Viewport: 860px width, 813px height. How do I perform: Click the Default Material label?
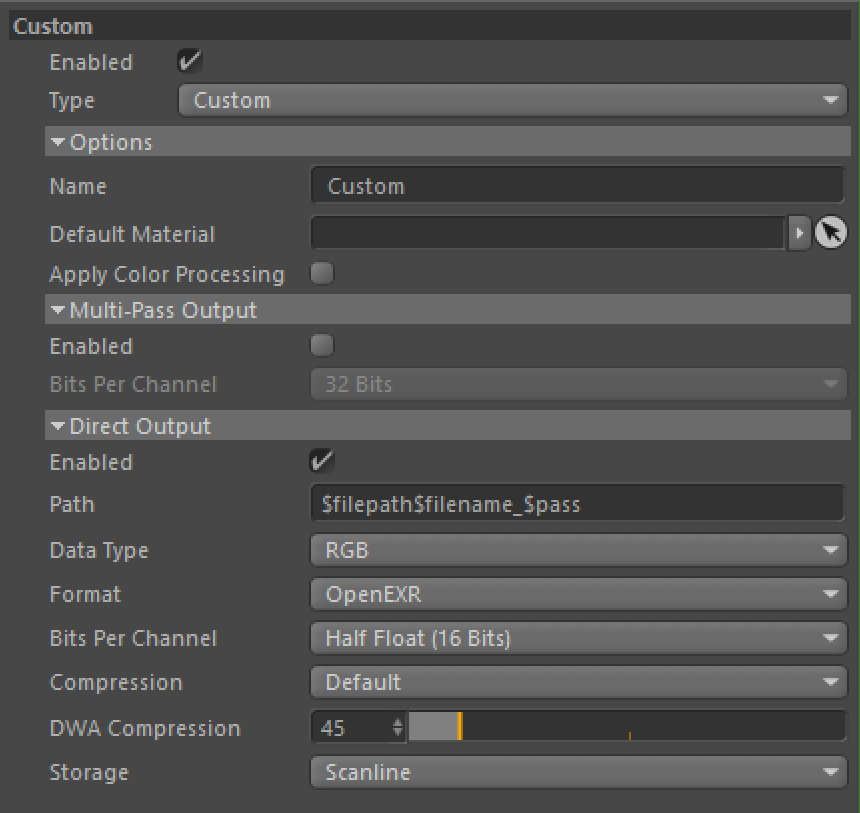tap(132, 234)
